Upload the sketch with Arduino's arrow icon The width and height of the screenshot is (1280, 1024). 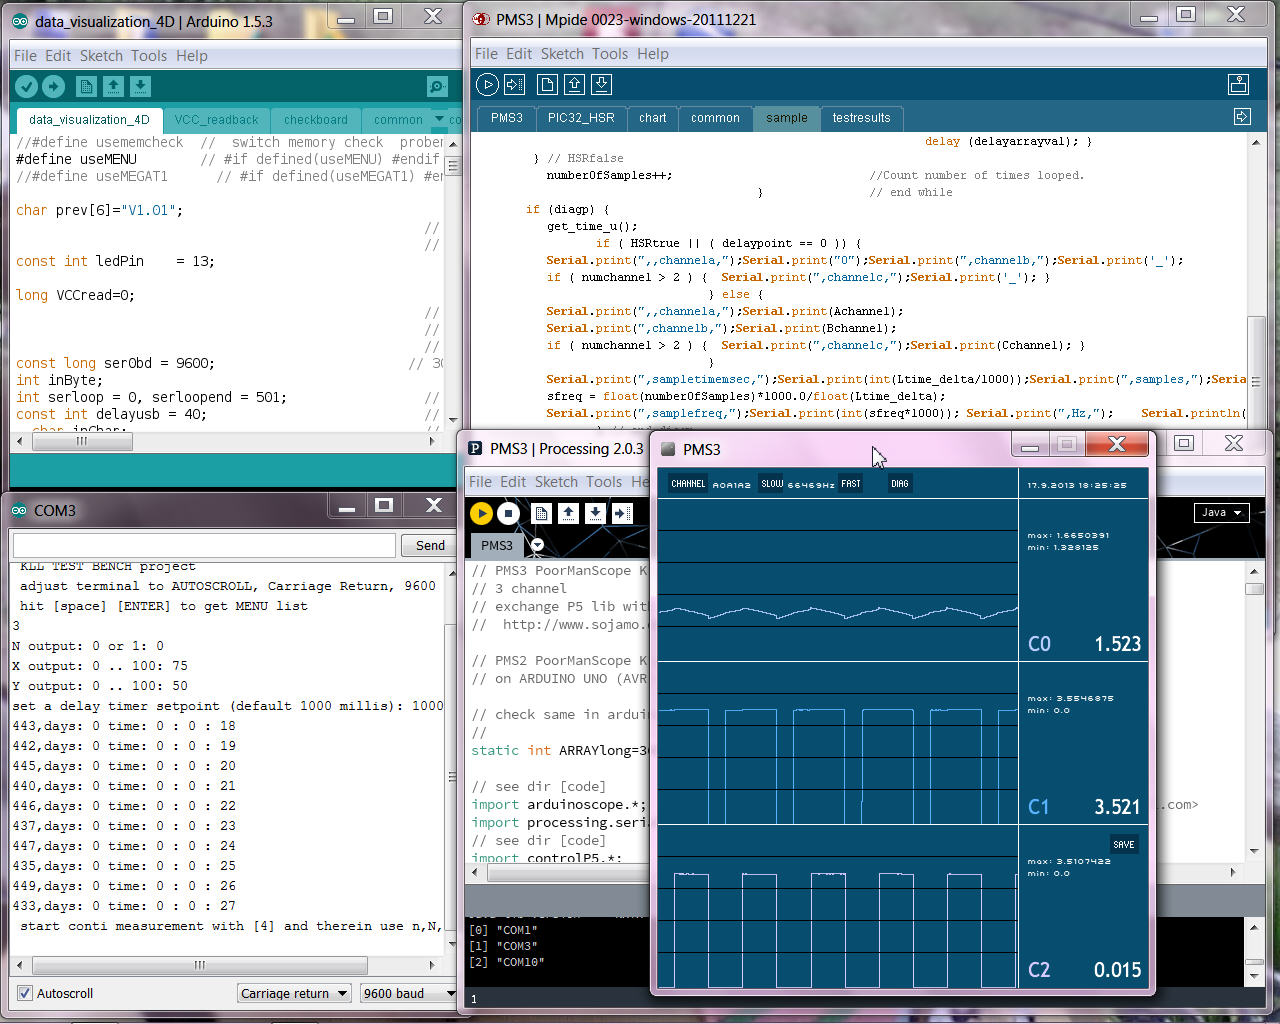(54, 87)
